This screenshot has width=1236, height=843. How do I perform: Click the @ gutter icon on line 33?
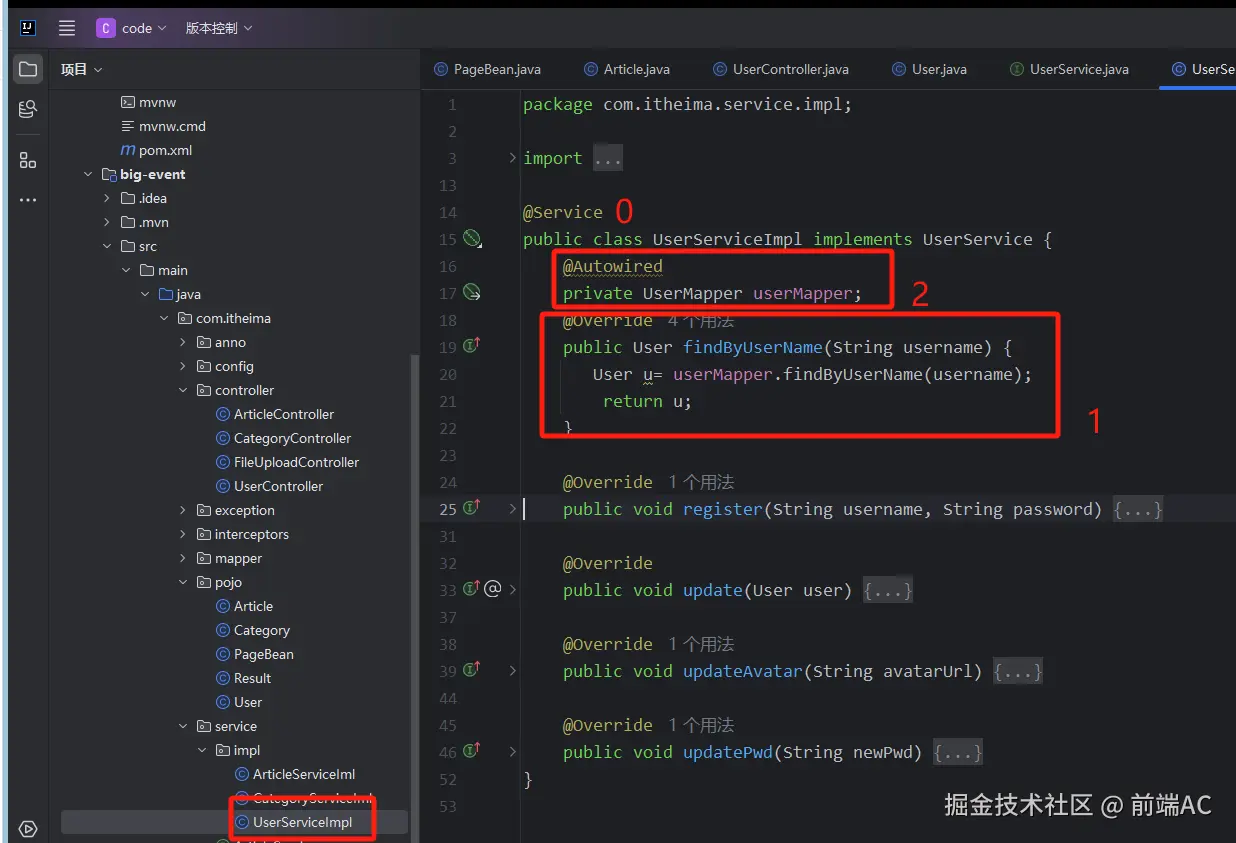point(492,589)
